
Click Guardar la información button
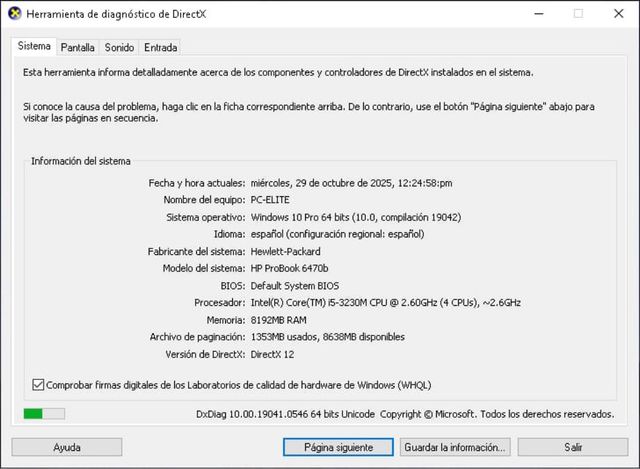tap(456, 447)
